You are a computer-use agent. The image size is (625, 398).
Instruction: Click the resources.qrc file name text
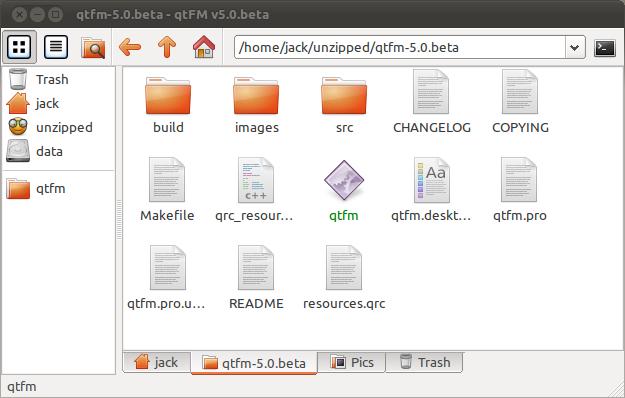point(344,304)
